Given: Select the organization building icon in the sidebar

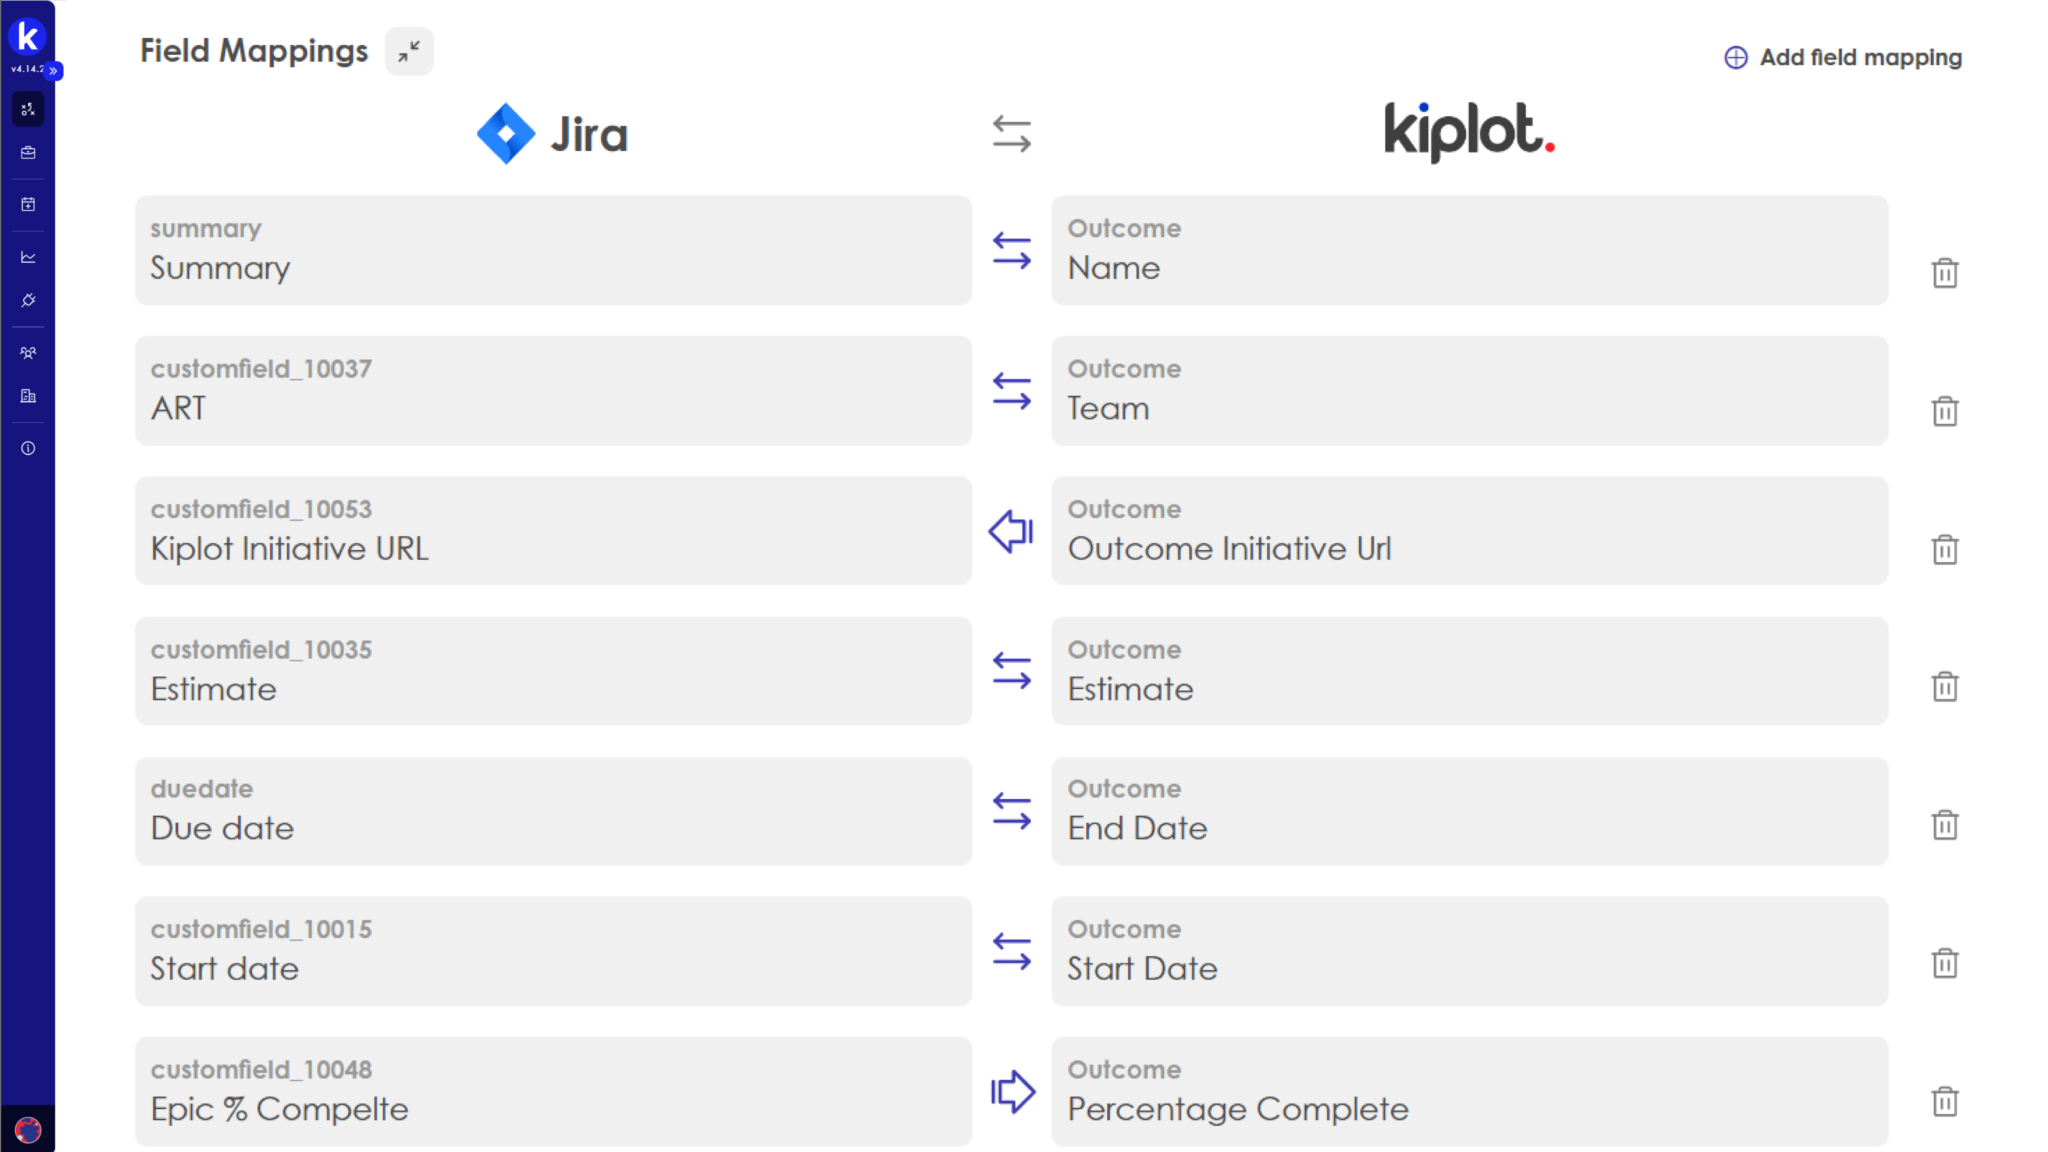Looking at the screenshot, I should (x=28, y=396).
